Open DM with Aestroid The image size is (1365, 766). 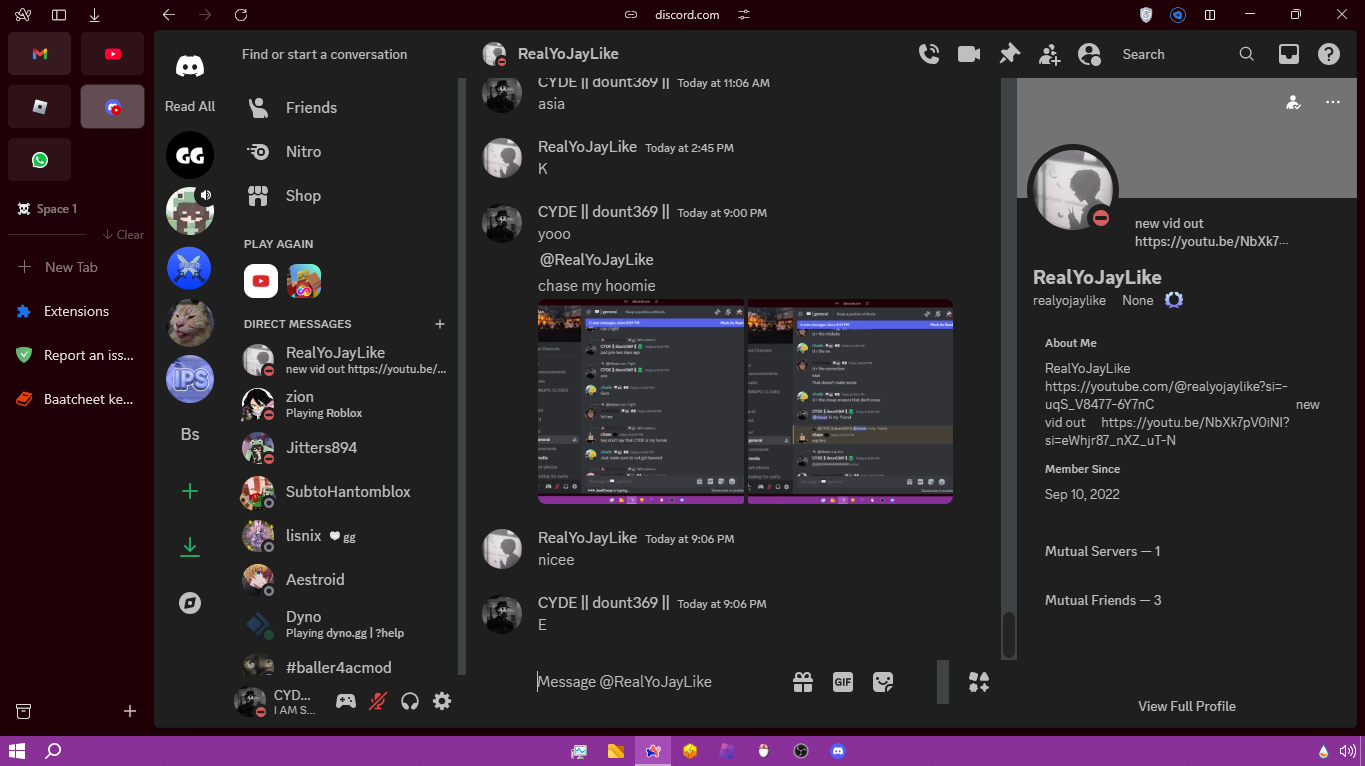click(347, 580)
